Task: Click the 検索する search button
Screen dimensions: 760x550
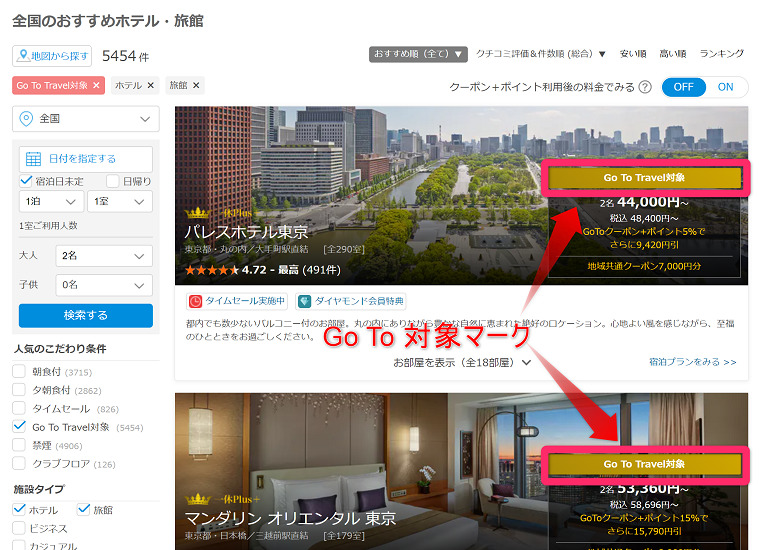Action: pyautogui.click(x=86, y=315)
